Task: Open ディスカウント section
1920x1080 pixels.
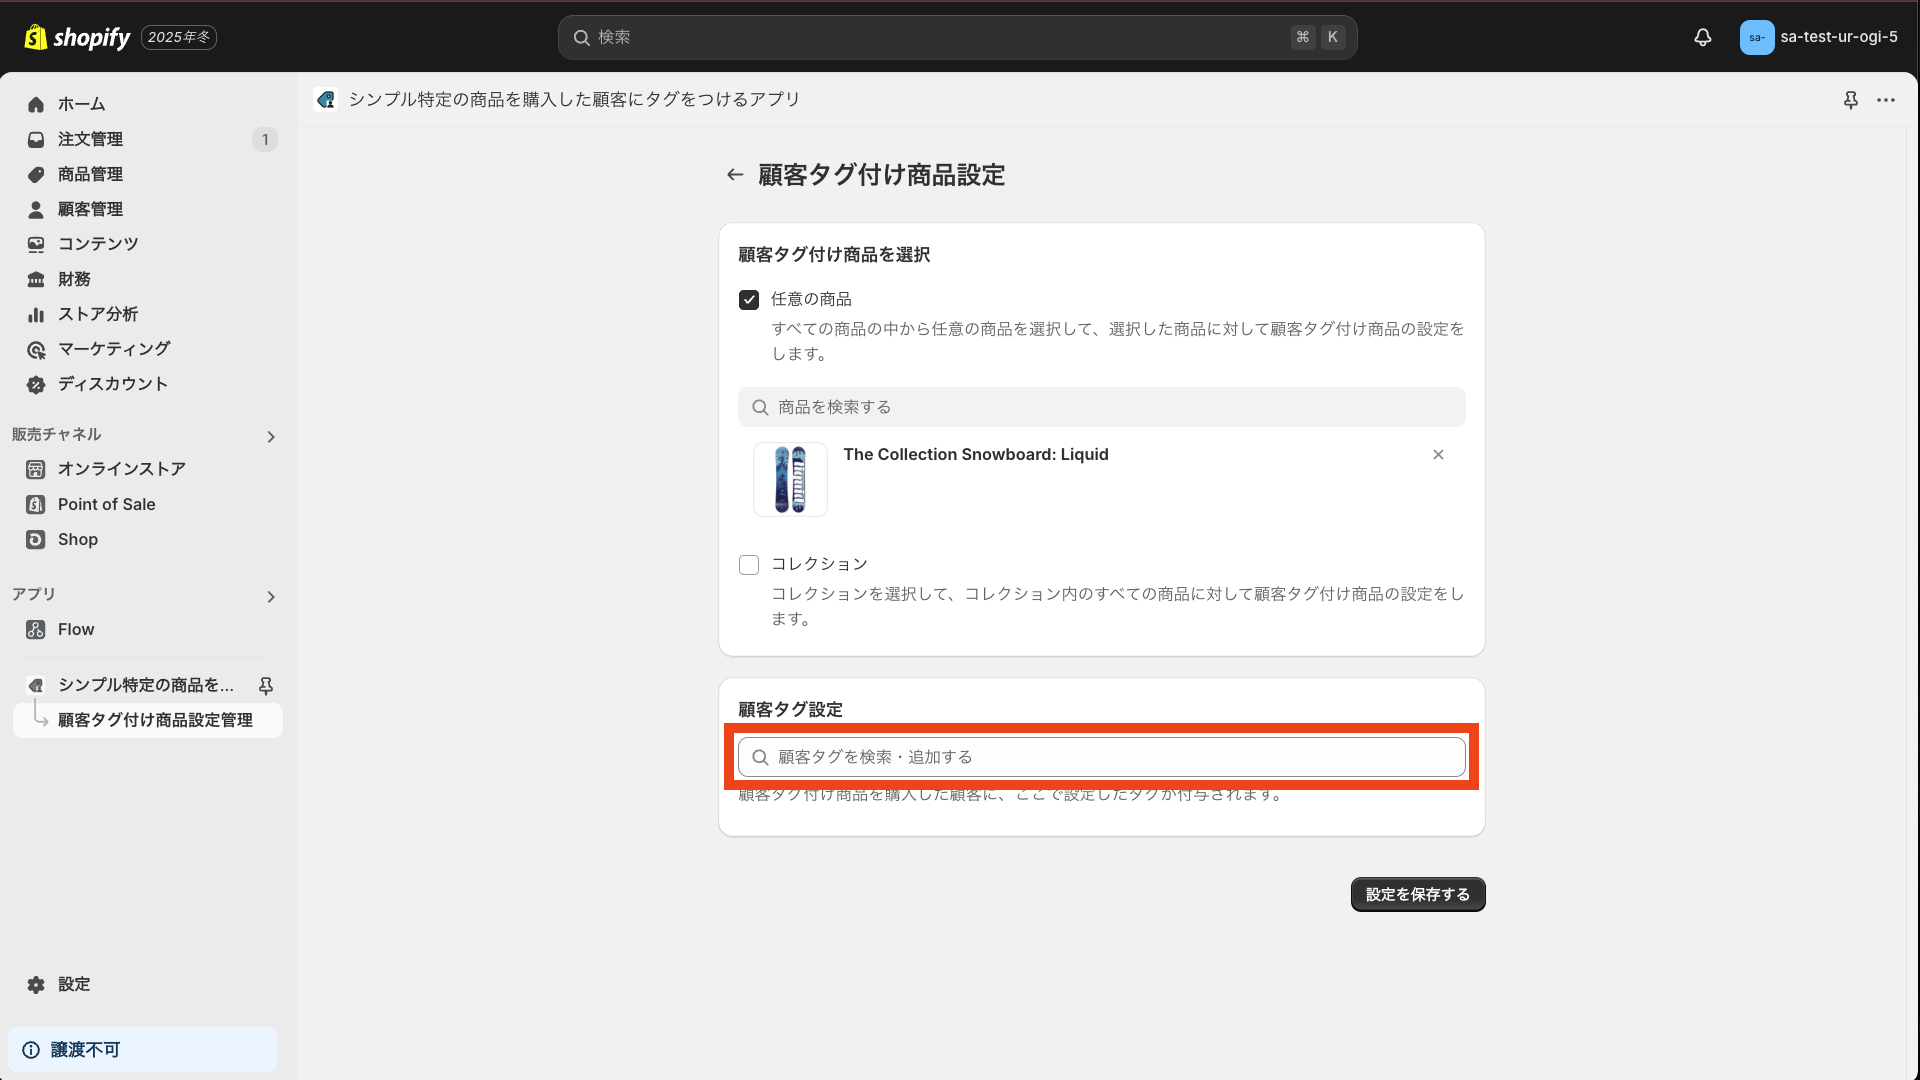Action: [110, 384]
